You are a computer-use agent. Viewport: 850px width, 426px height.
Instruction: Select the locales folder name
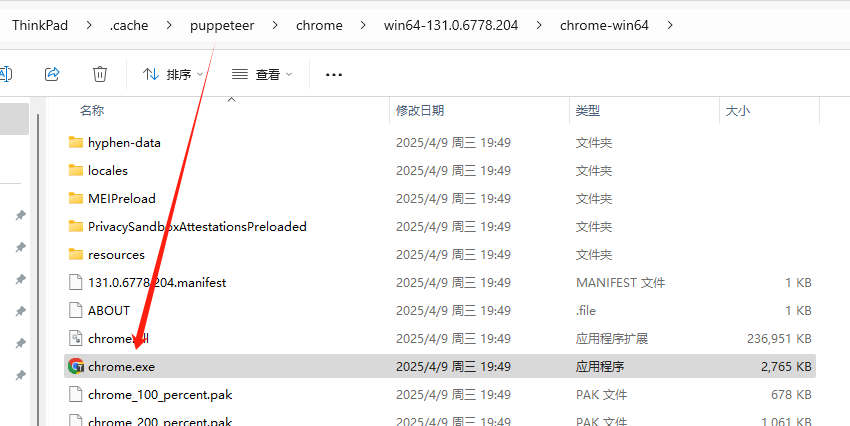108,170
